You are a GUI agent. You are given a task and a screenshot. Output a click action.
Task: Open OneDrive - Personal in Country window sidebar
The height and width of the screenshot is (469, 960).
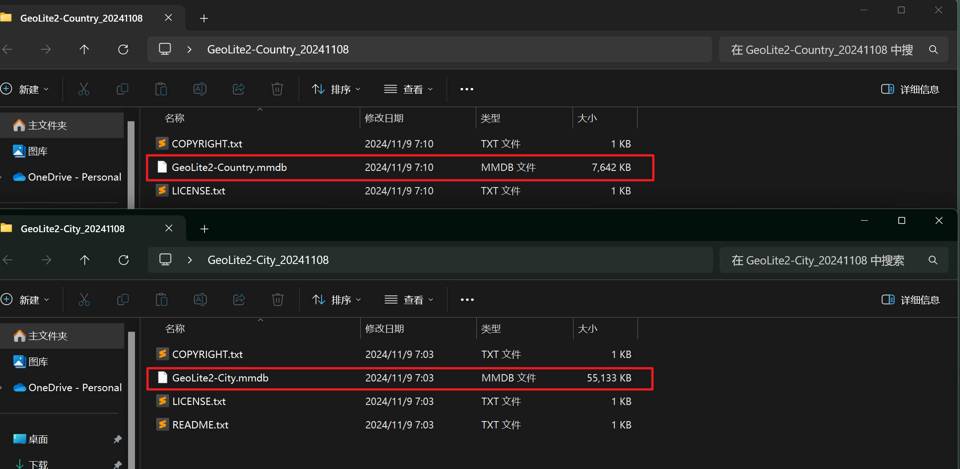click(x=74, y=177)
